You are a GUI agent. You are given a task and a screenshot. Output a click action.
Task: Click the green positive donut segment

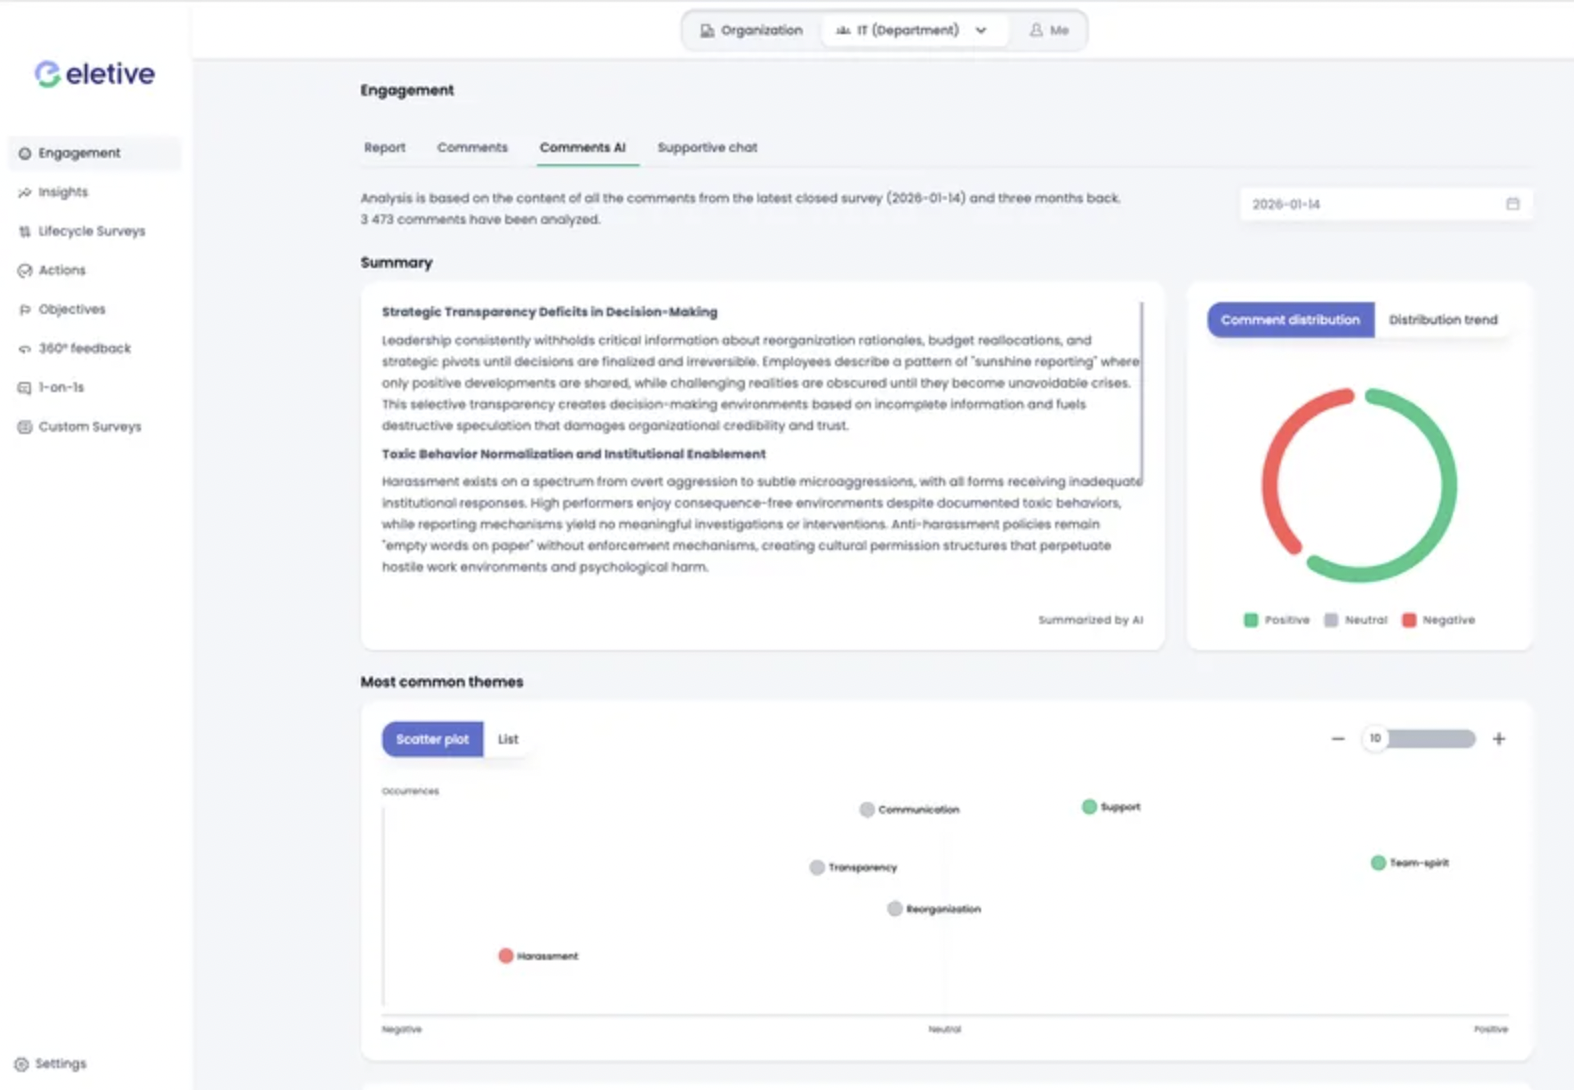1448,487
